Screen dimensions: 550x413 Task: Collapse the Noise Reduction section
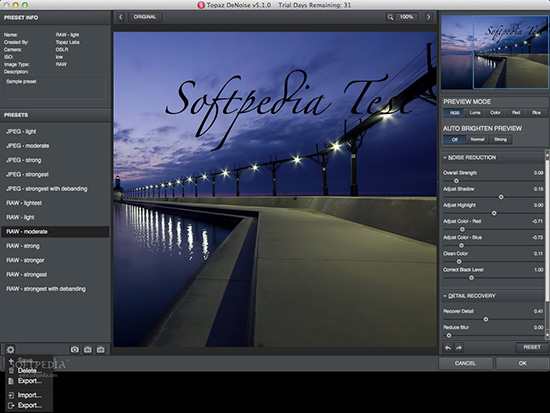pos(445,158)
